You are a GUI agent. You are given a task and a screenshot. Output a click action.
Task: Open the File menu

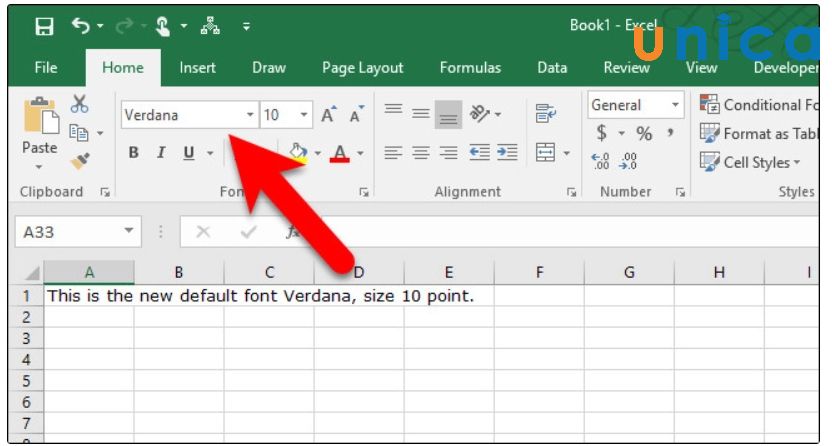coord(46,67)
